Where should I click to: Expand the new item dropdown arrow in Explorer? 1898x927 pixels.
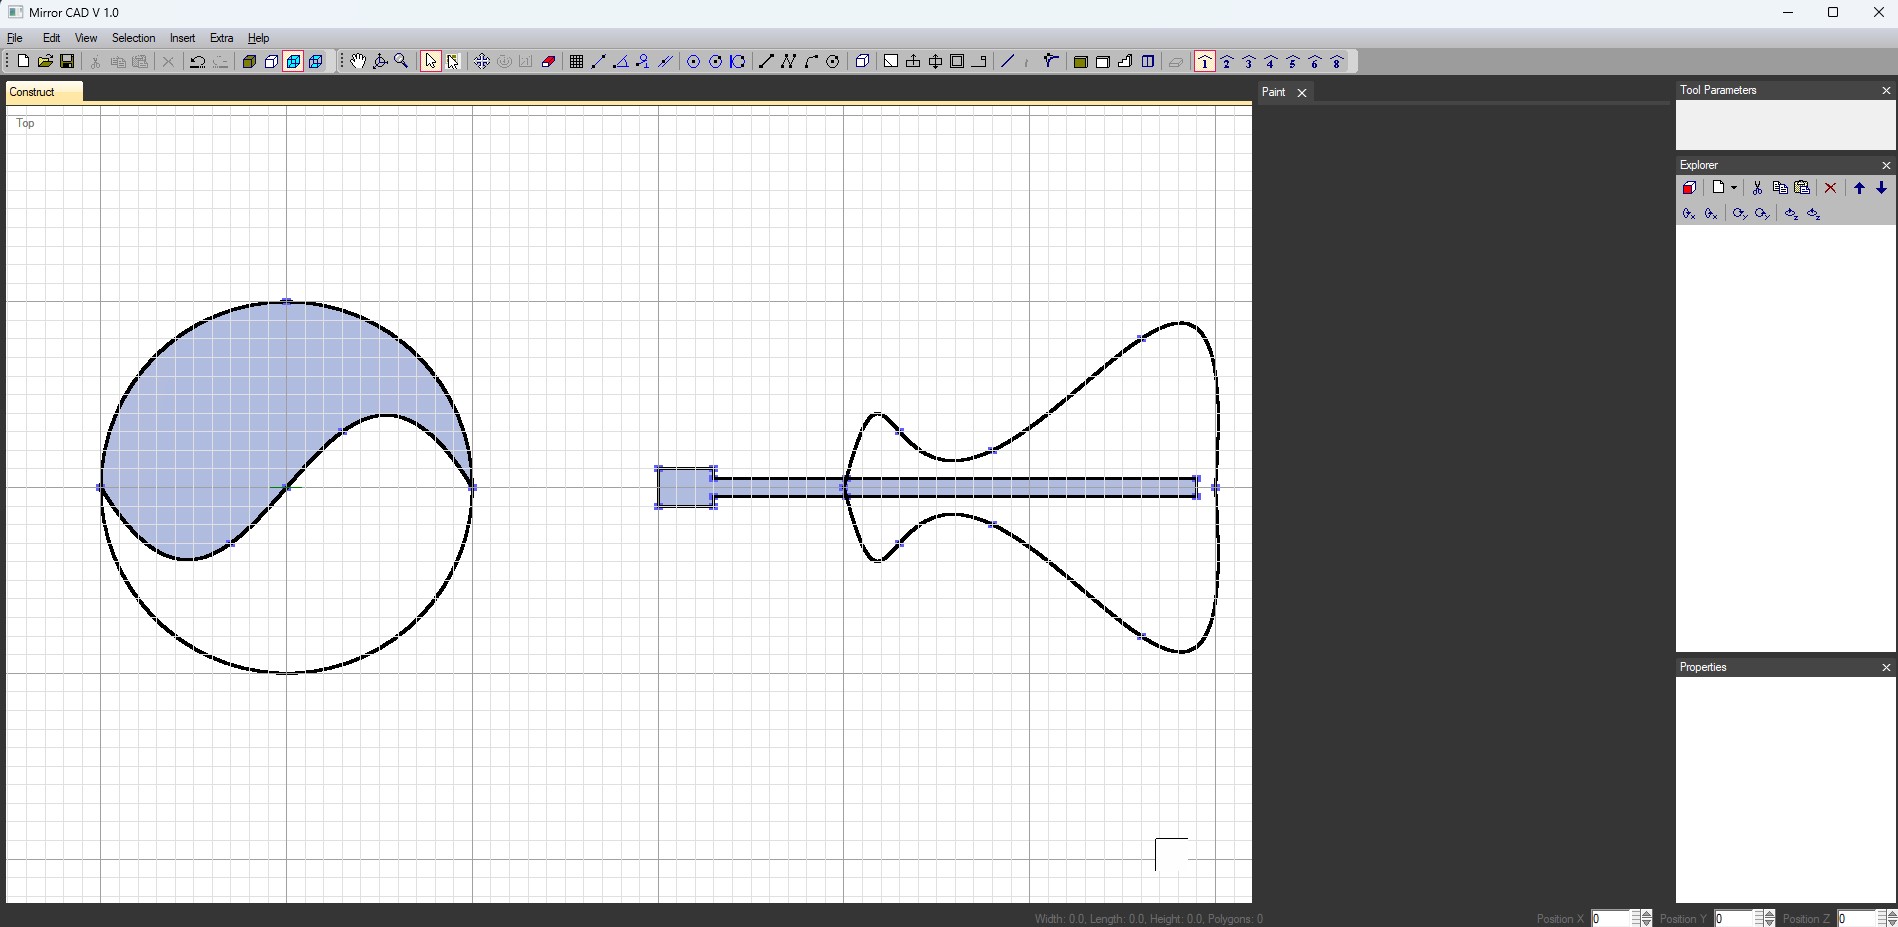point(1734,188)
